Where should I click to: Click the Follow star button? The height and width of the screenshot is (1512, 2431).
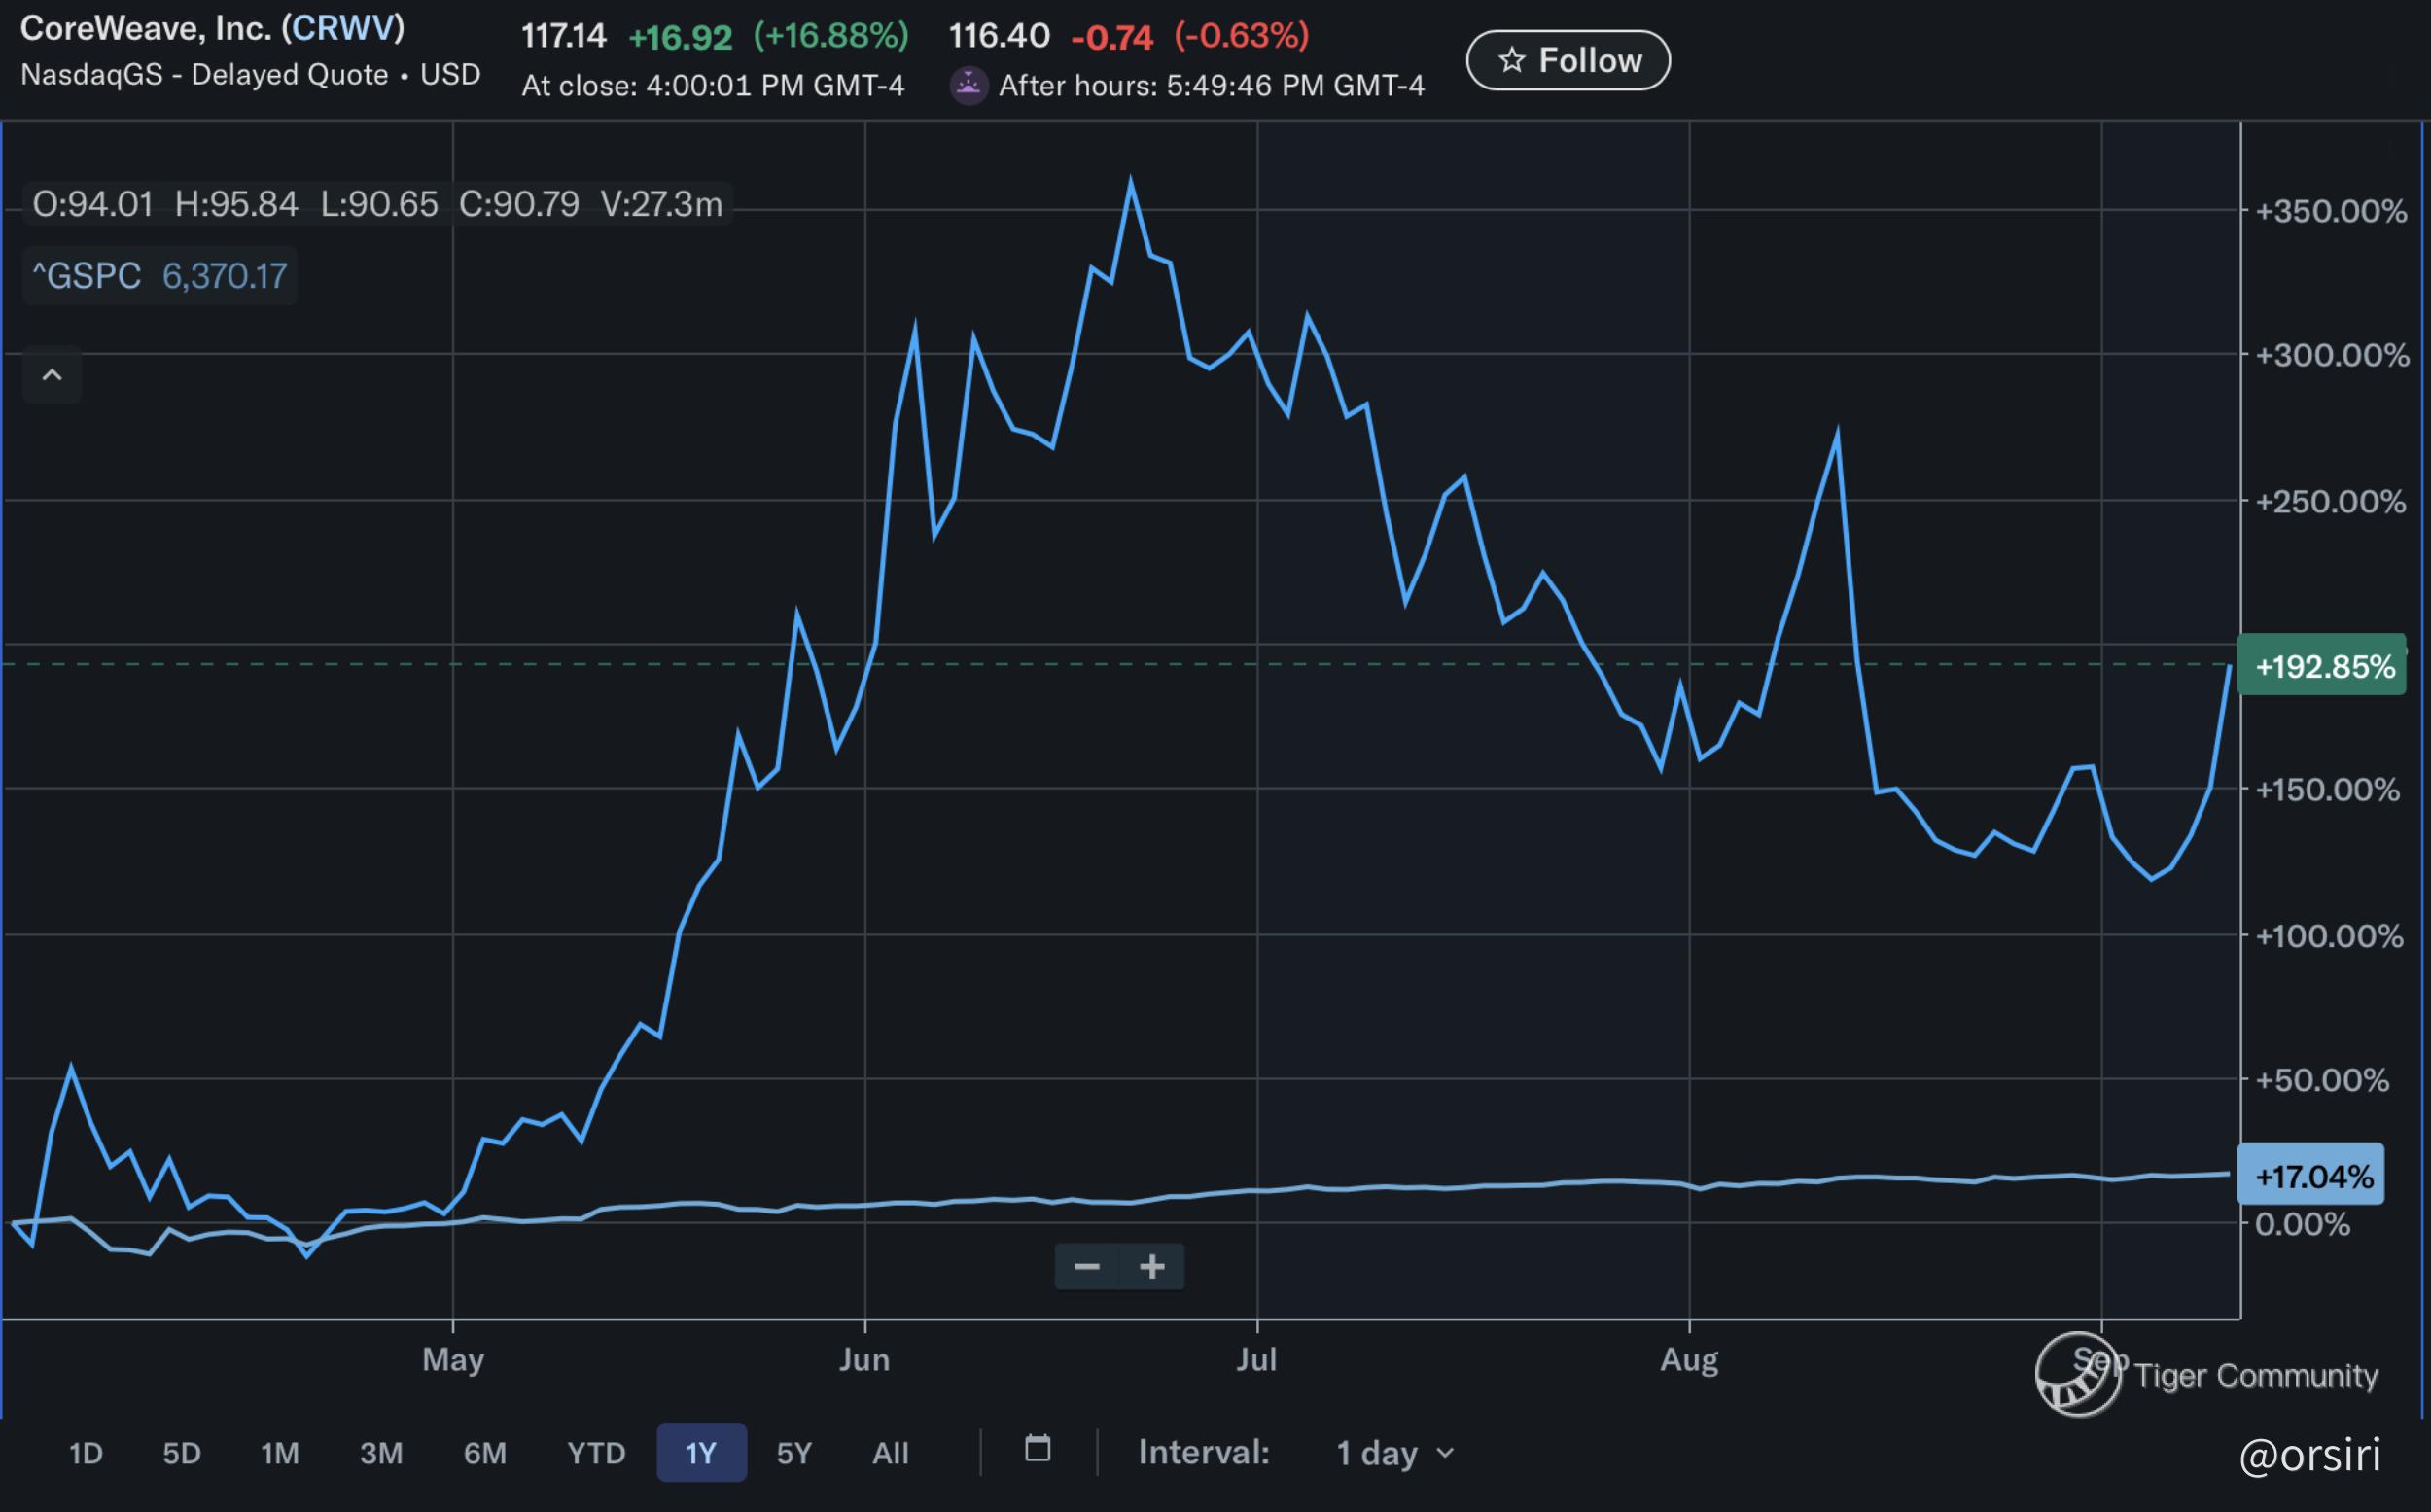tap(1567, 61)
